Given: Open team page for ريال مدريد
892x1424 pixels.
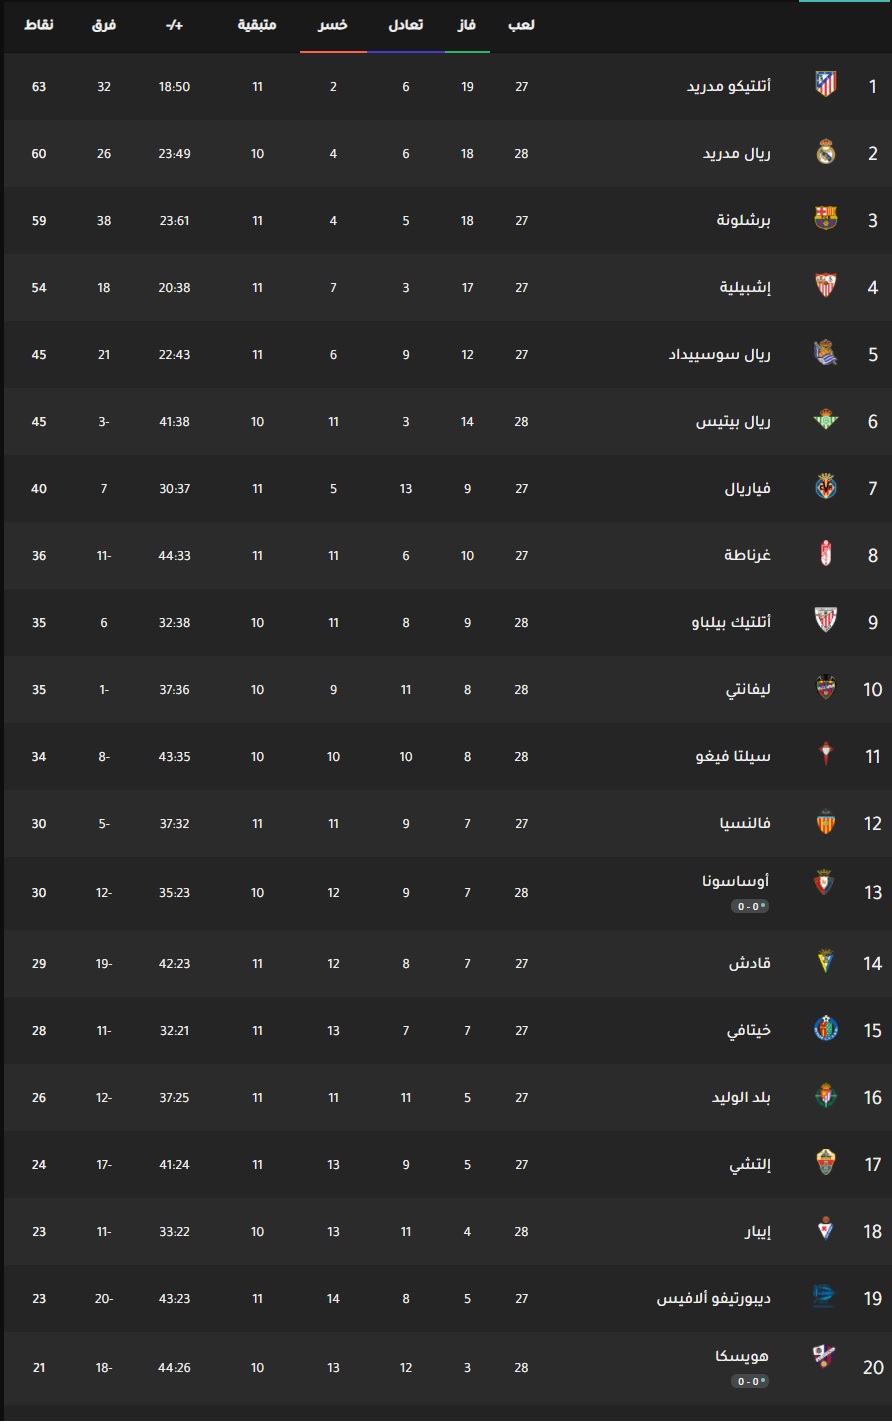Looking at the screenshot, I should coord(735,154).
